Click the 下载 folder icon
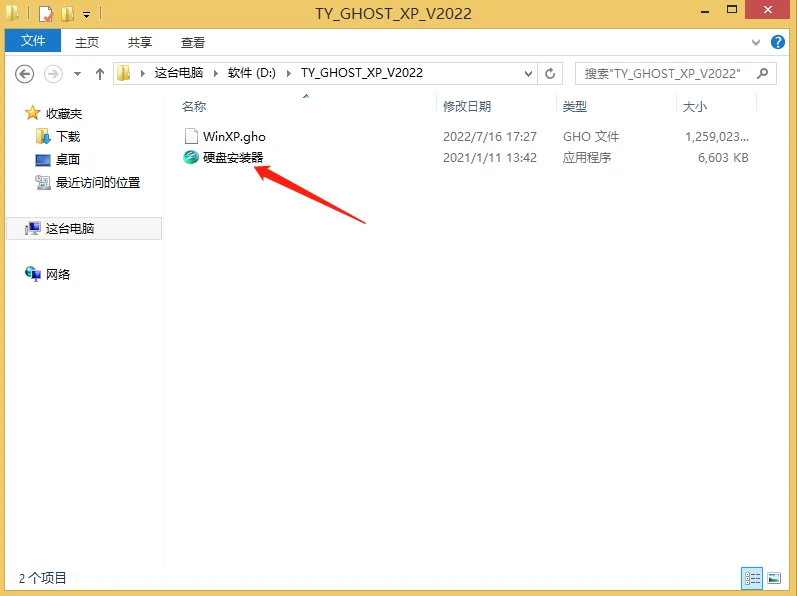 click(43, 136)
